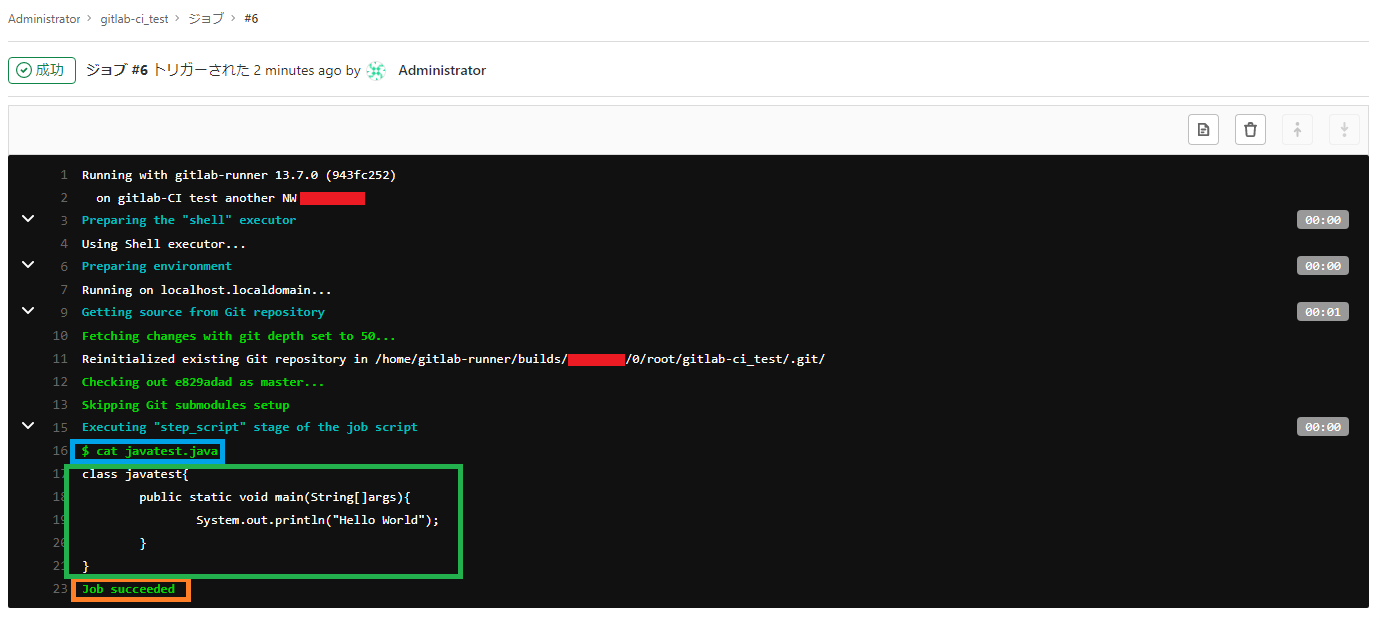Show the complete raw job log
Image resolution: width=1375 pixels, height=620 pixels.
point(1203,129)
